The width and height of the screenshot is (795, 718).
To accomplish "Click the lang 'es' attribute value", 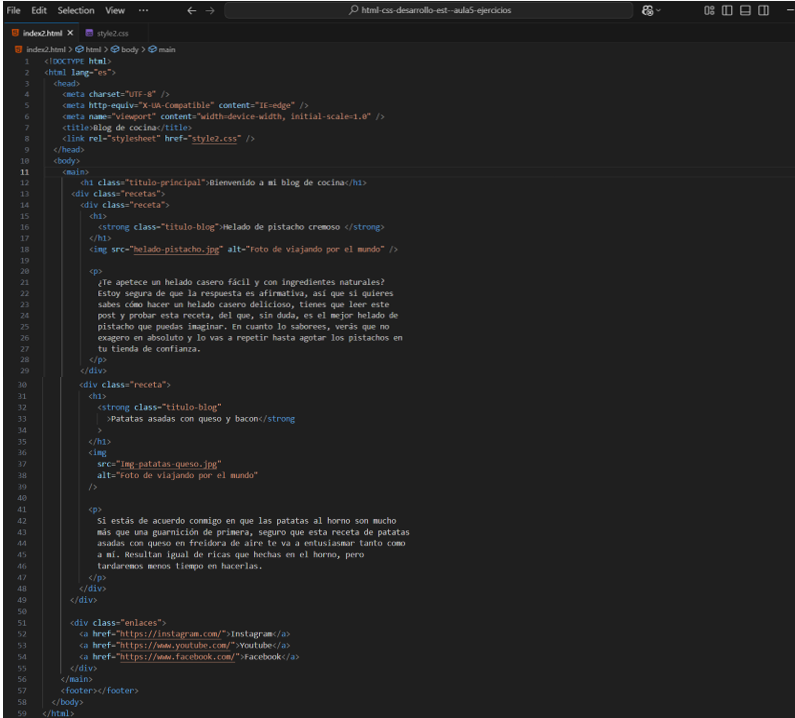I will (102, 73).
